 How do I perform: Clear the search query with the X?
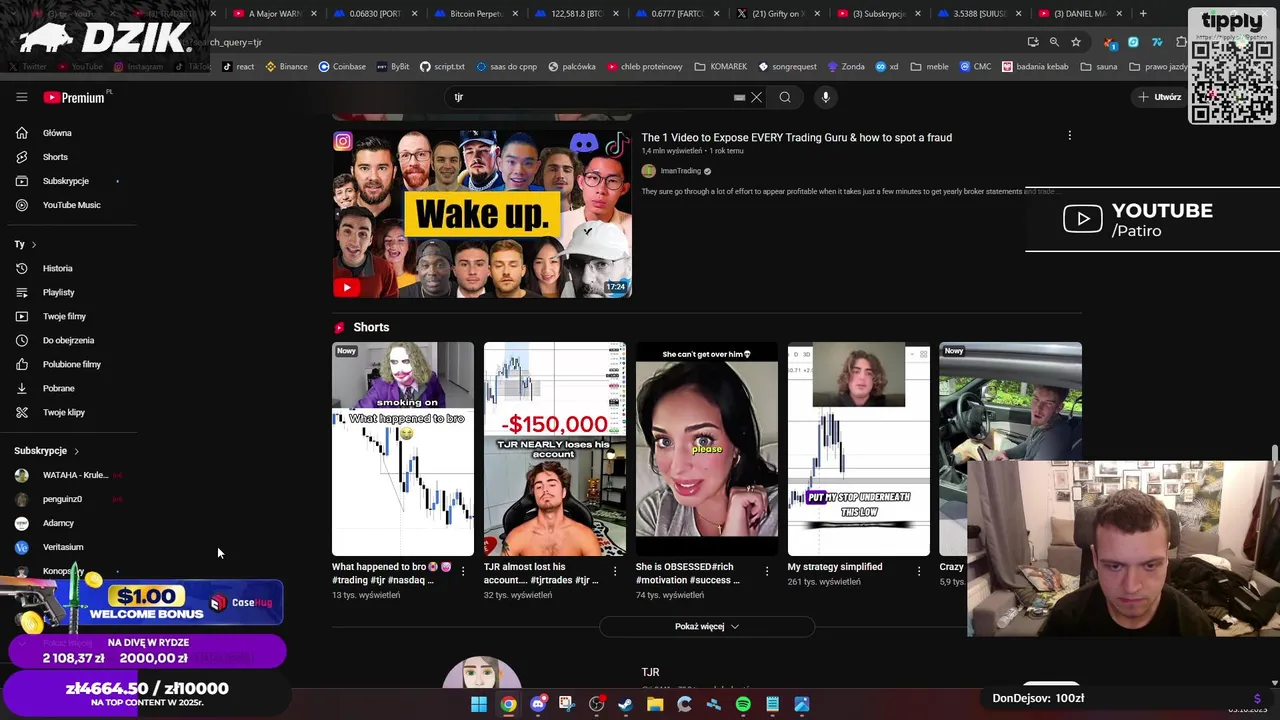pos(756,97)
